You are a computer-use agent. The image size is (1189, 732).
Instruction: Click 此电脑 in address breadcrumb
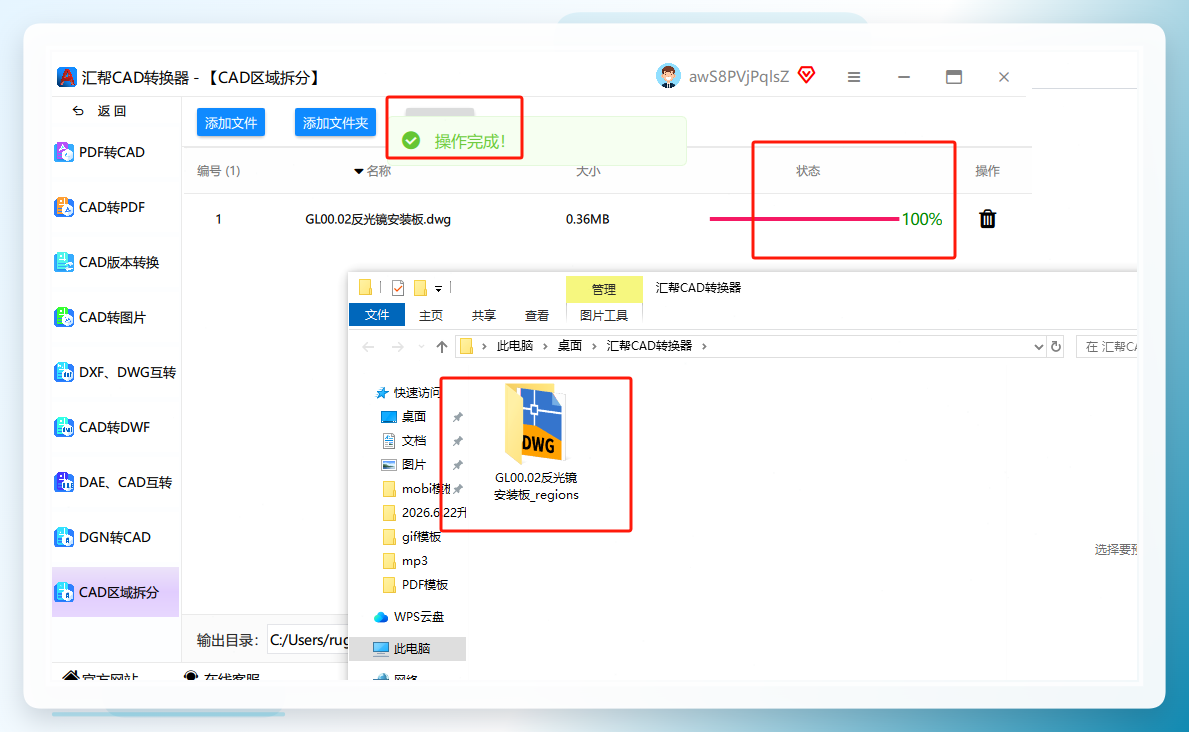point(515,346)
